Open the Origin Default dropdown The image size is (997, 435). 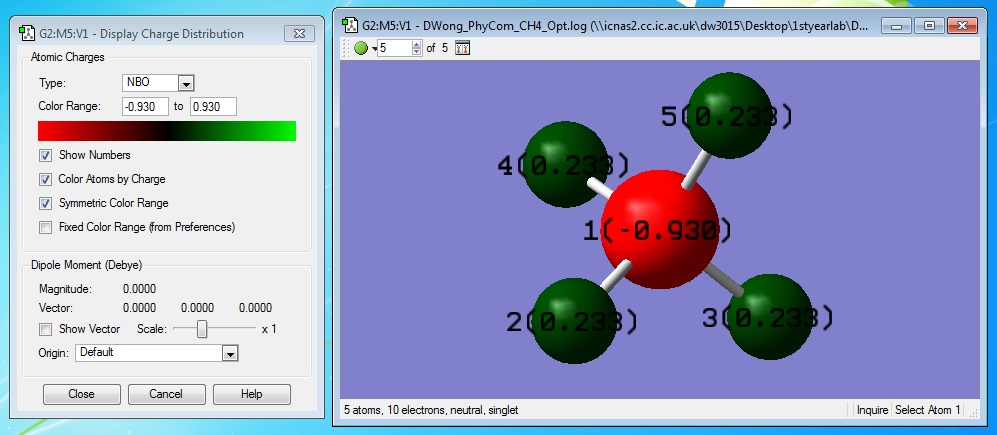(x=230, y=353)
